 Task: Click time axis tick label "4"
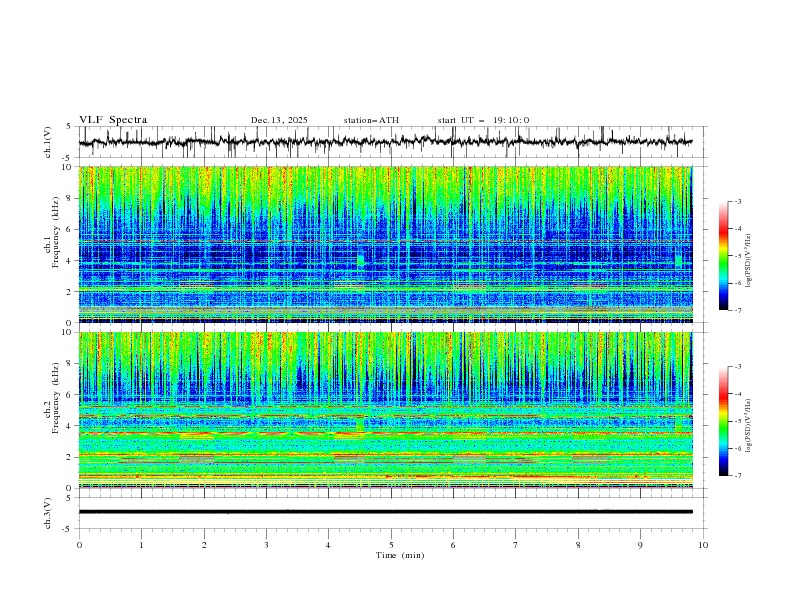pos(328,545)
